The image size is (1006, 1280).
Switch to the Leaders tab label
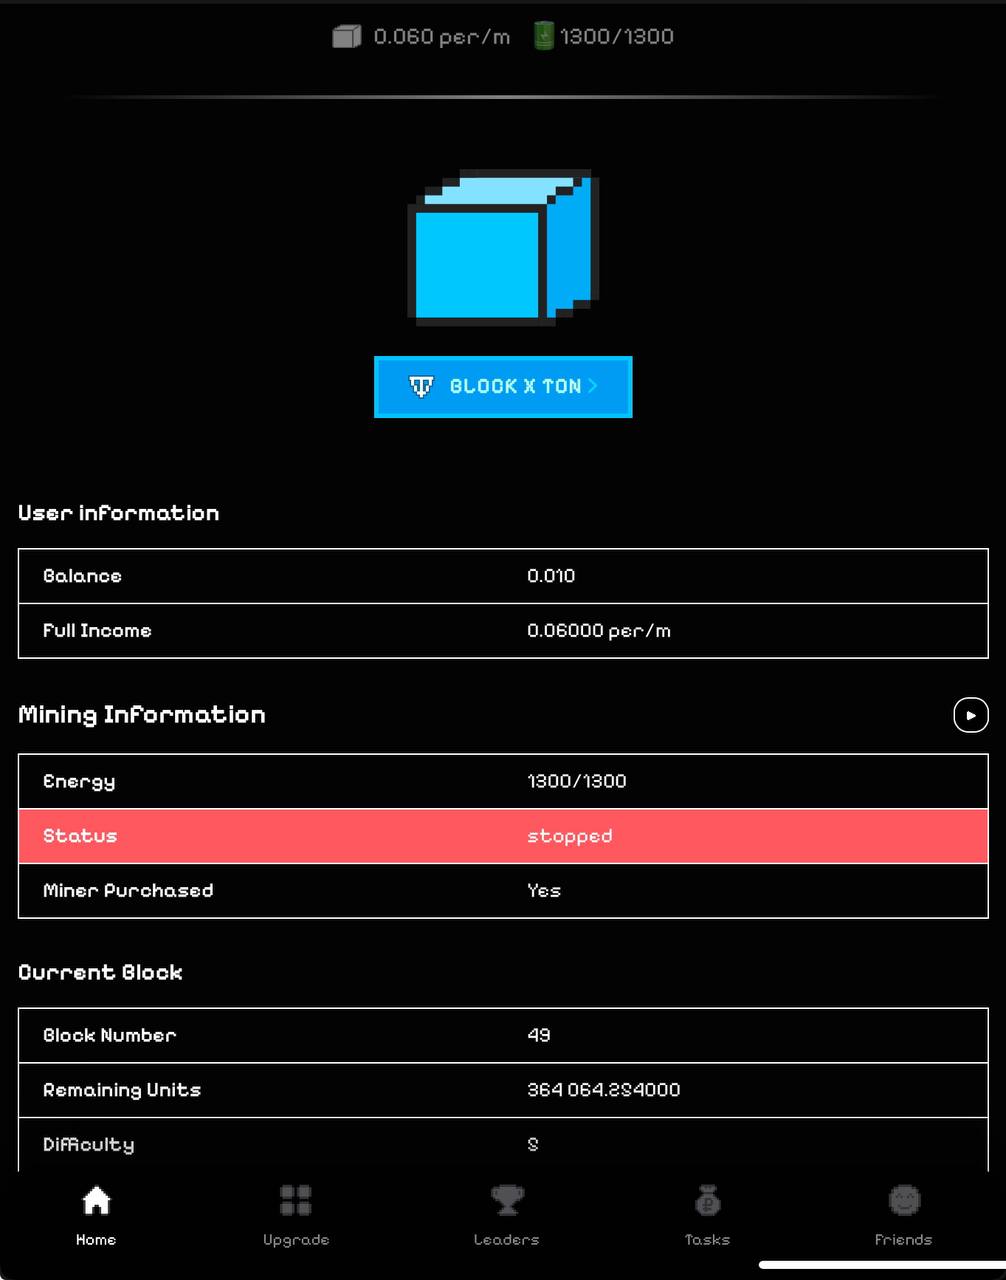click(507, 1240)
